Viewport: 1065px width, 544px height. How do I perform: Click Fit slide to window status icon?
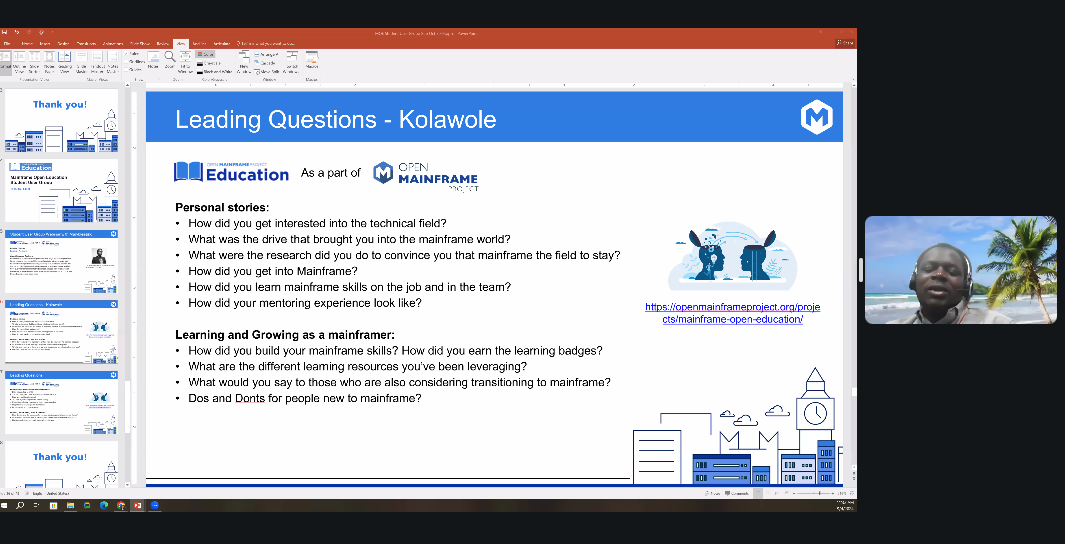pyautogui.click(x=851, y=493)
